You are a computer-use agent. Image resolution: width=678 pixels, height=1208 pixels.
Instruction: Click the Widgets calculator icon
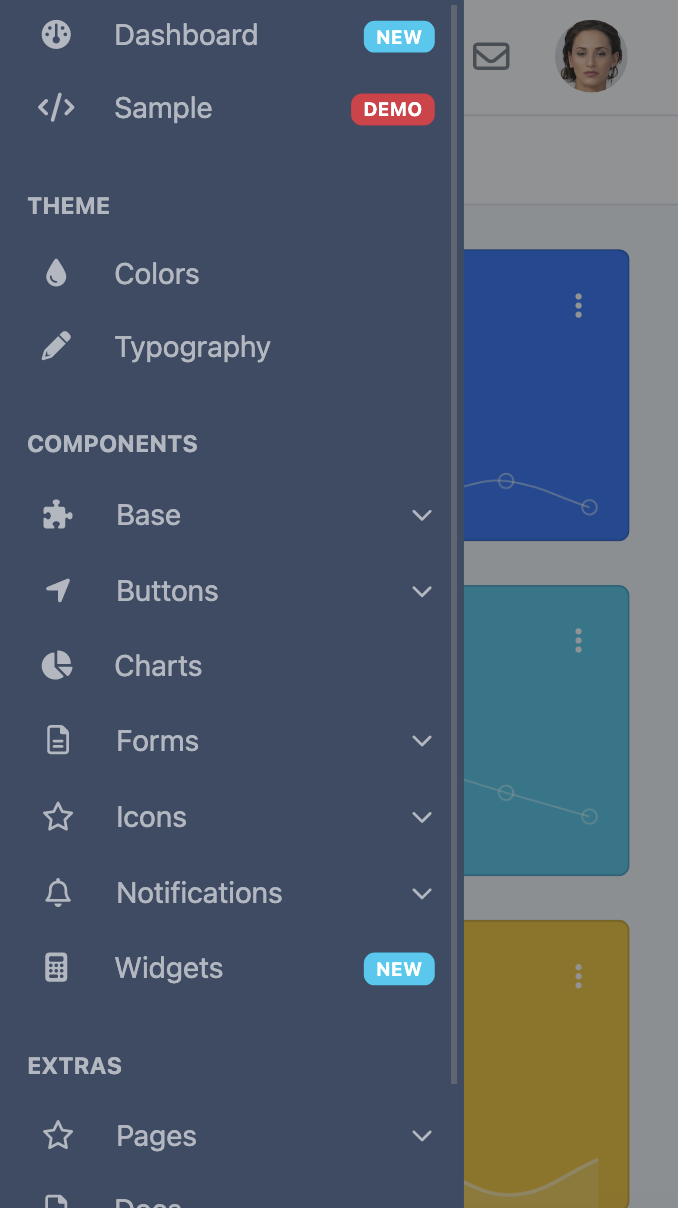57,967
